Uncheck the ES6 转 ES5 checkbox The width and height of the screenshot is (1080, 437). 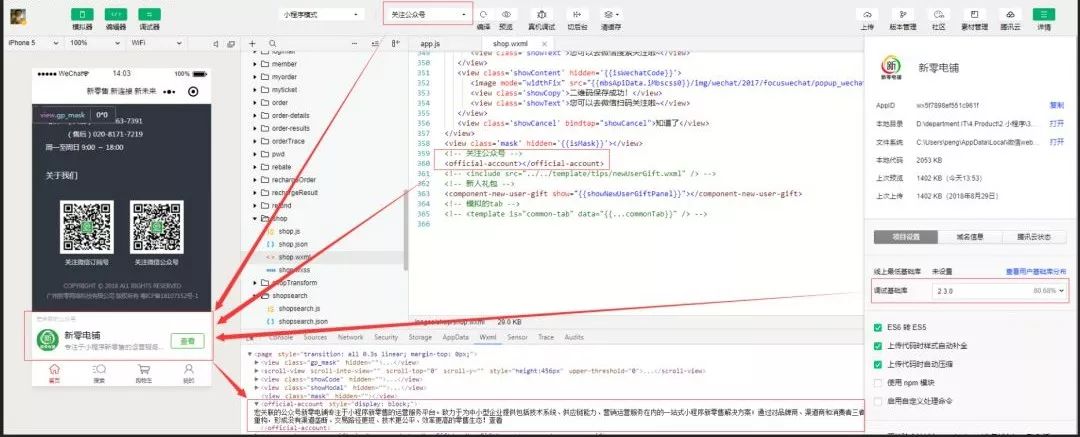878,327
